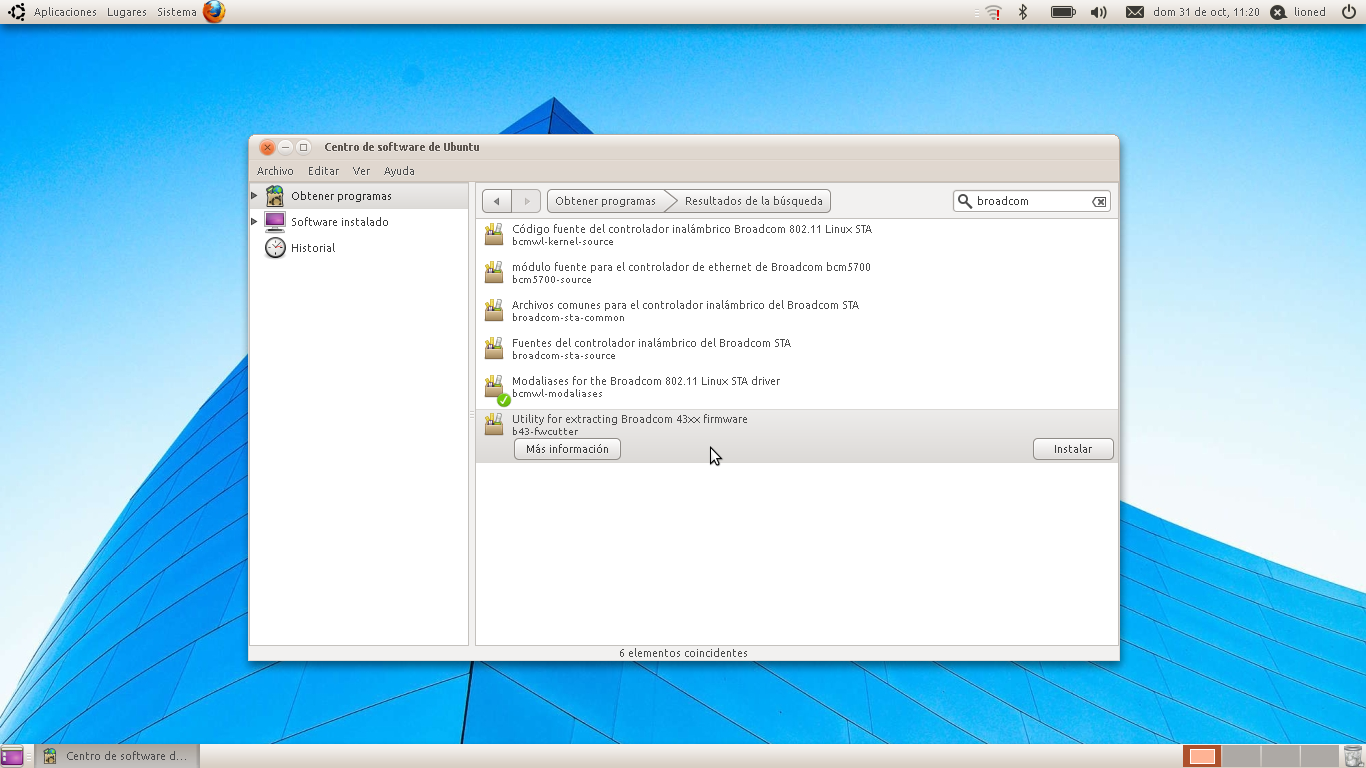Click the package icon for bcmwl-kernel-source
Viewport: 1366px width, 768px height.
[494, 235]
